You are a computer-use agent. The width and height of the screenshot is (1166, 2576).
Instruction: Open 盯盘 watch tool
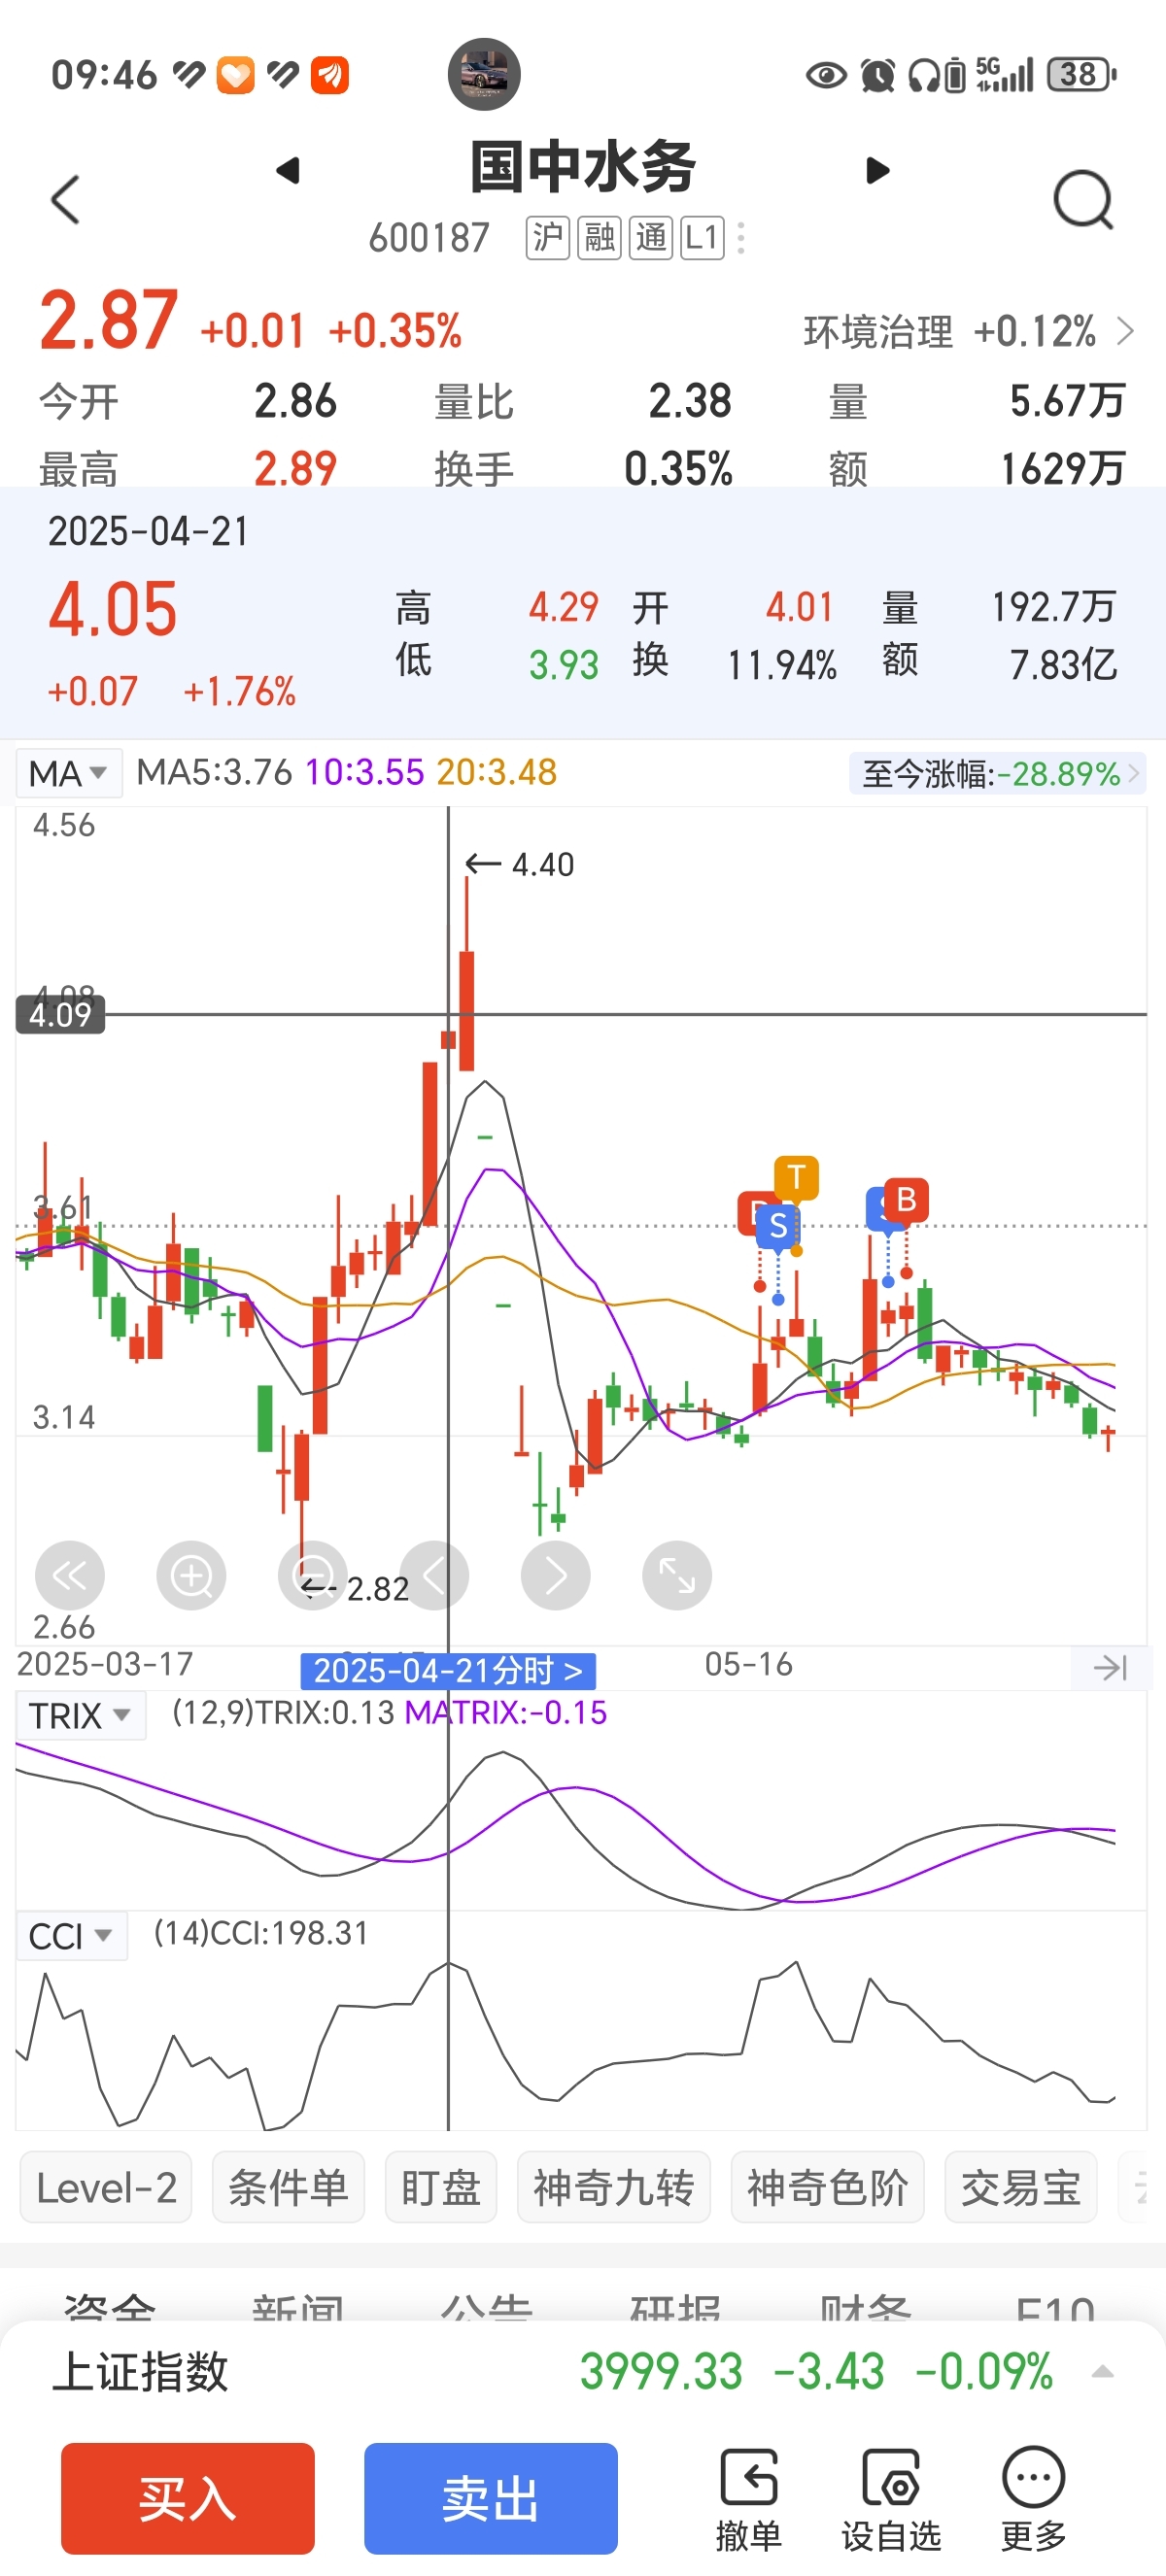click(x=441, y=2187)
